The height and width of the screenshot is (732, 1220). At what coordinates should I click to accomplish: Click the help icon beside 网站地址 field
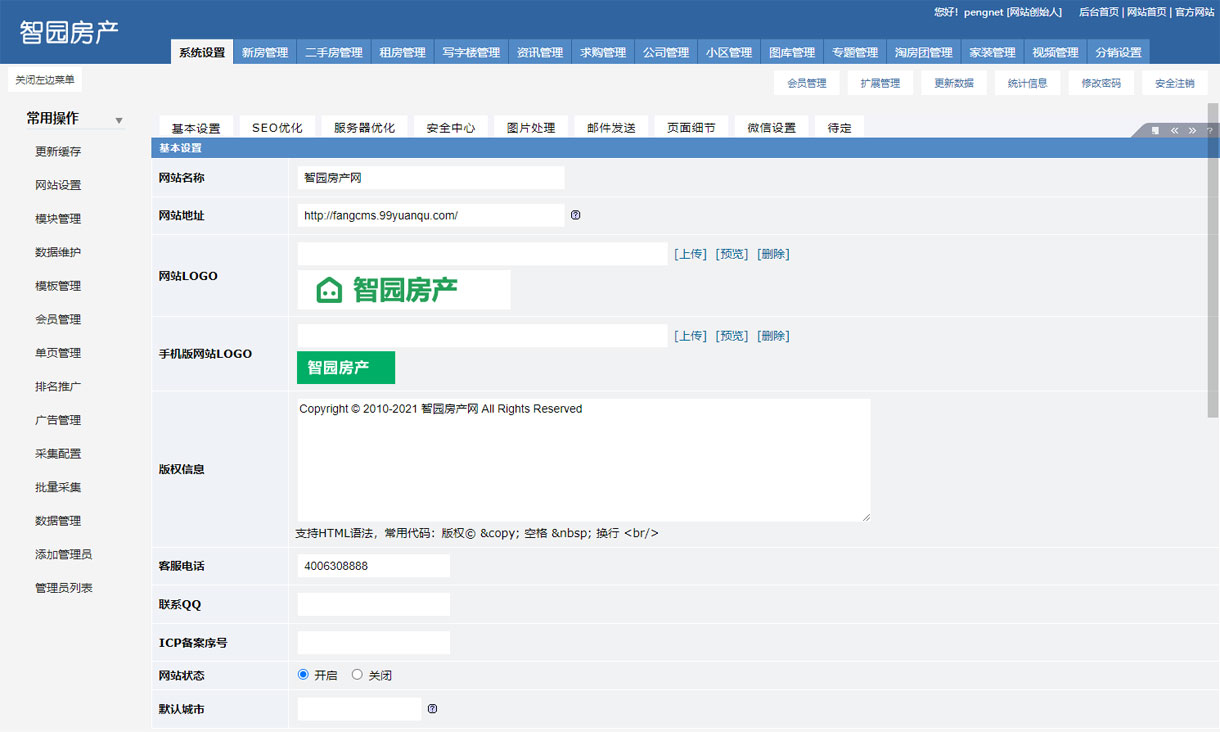[x=575, y=215]
